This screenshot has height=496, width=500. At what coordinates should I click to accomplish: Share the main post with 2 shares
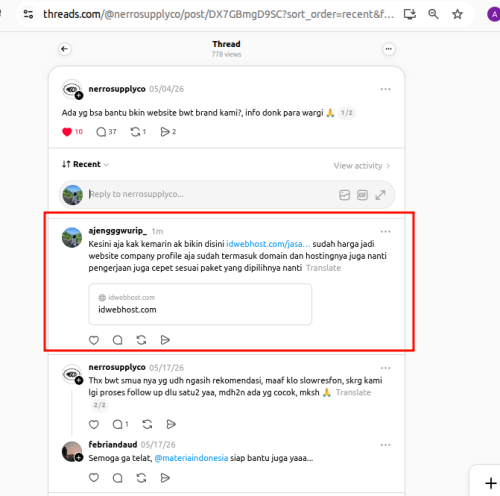pos(168,132)
